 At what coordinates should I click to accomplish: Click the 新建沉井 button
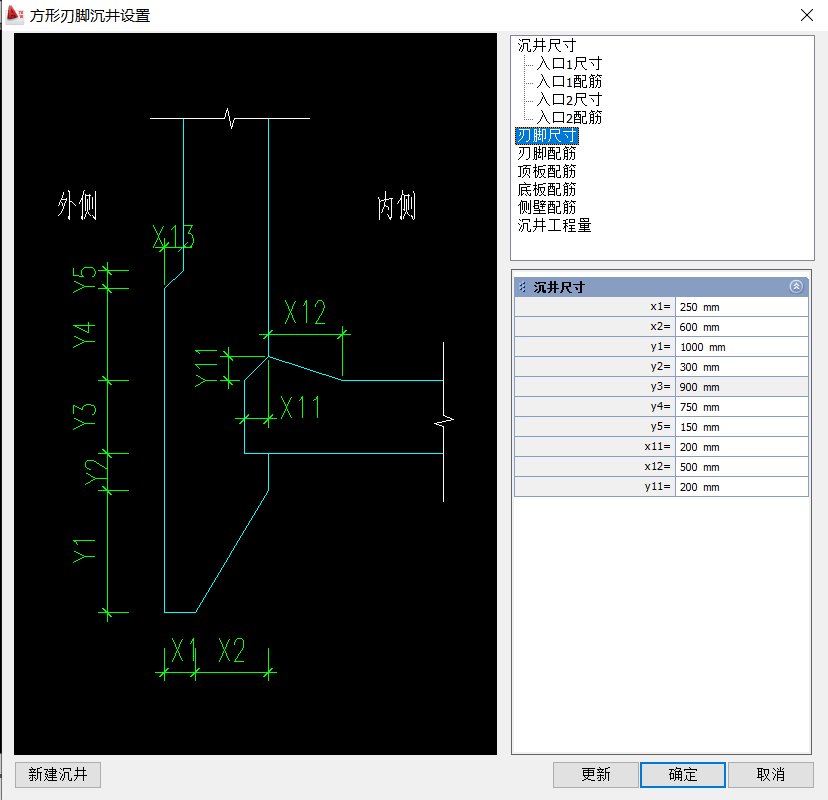[x=58, y=774]
